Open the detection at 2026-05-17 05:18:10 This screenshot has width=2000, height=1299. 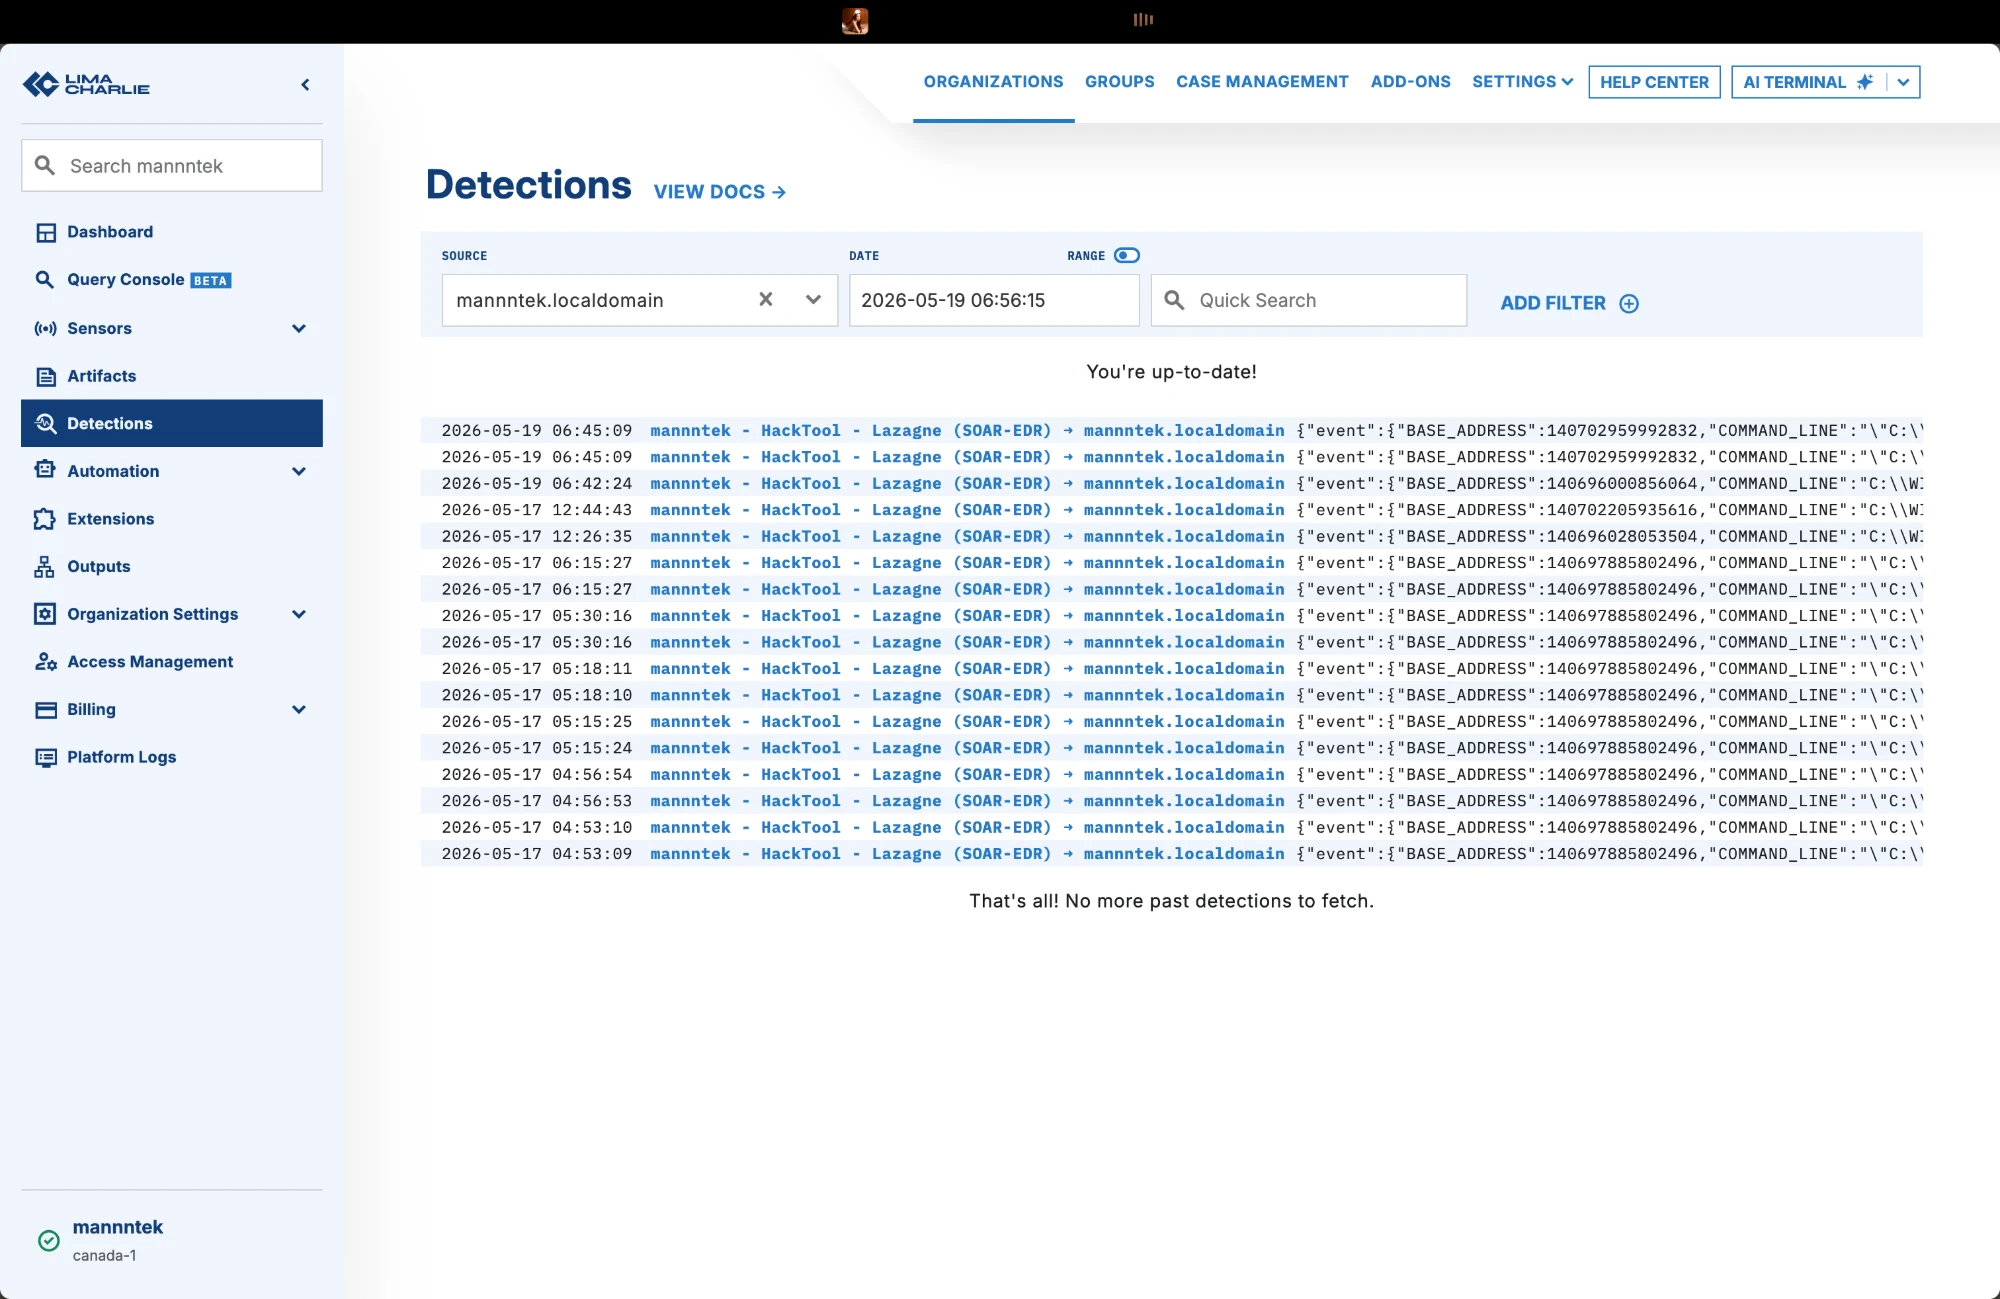tap(1172, 695)
